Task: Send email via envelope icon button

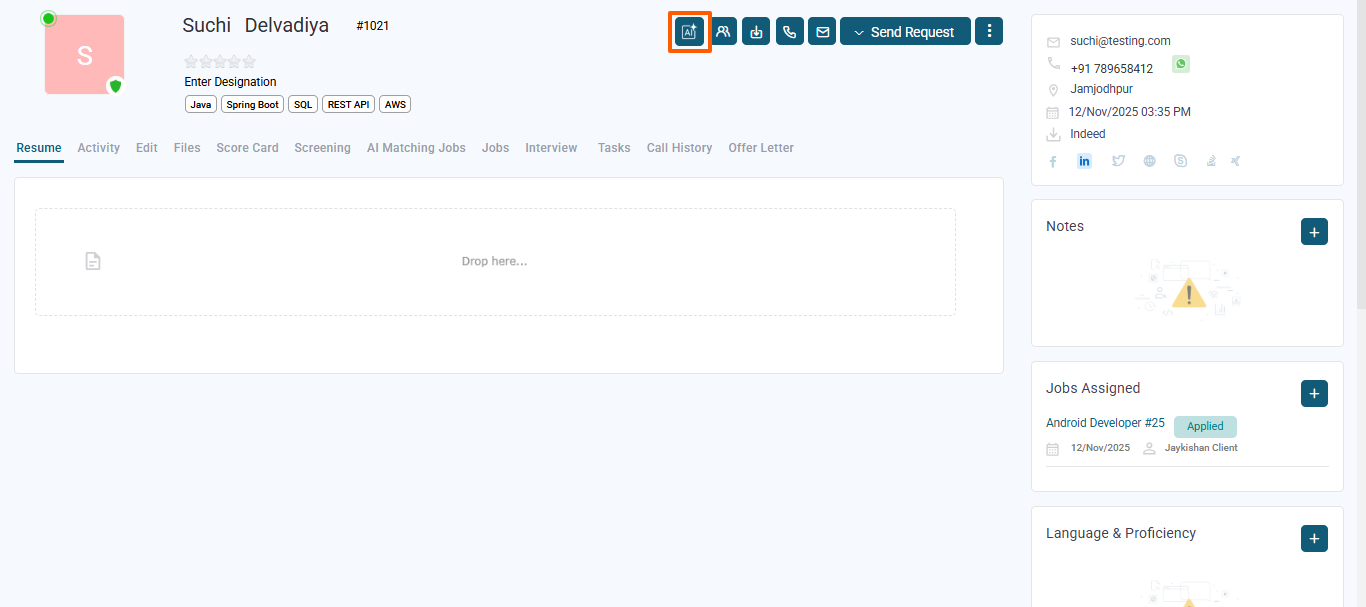Action: click(x=822, y=32)
